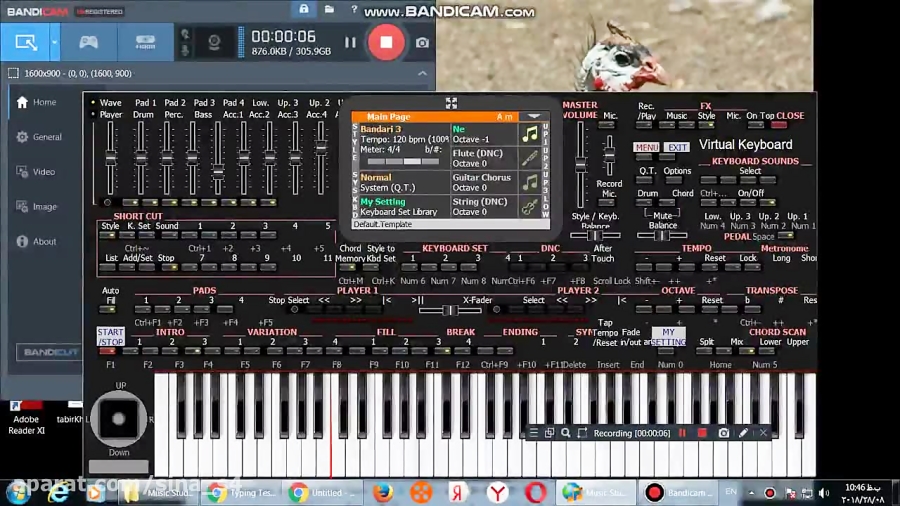
Task: Click the Master Volume slider
Action: click(581, 165)
